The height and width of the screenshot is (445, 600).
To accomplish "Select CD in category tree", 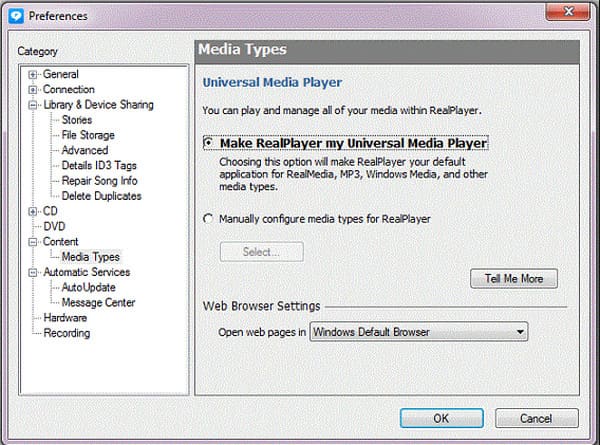I will tap(50, 211).
